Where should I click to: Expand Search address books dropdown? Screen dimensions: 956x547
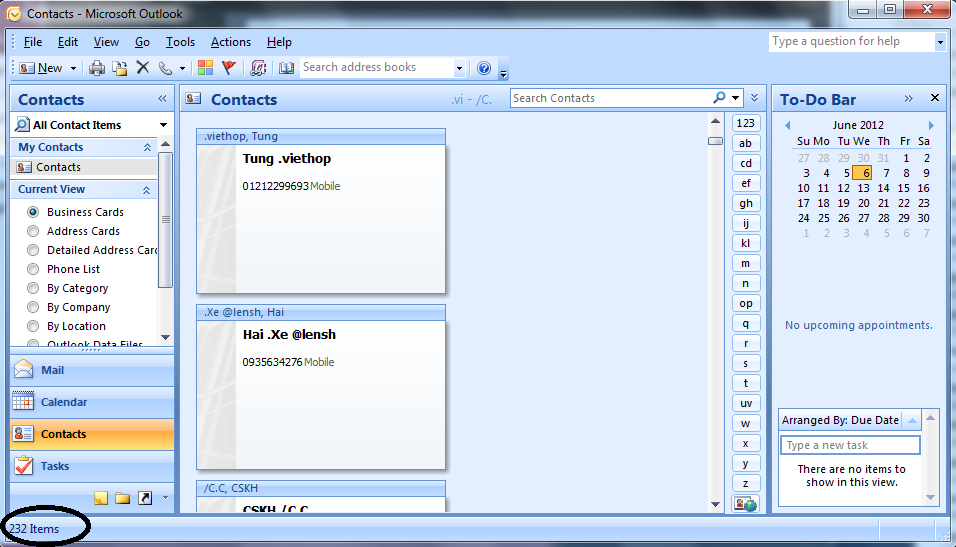pyautogui.click(x=459, y=68)
